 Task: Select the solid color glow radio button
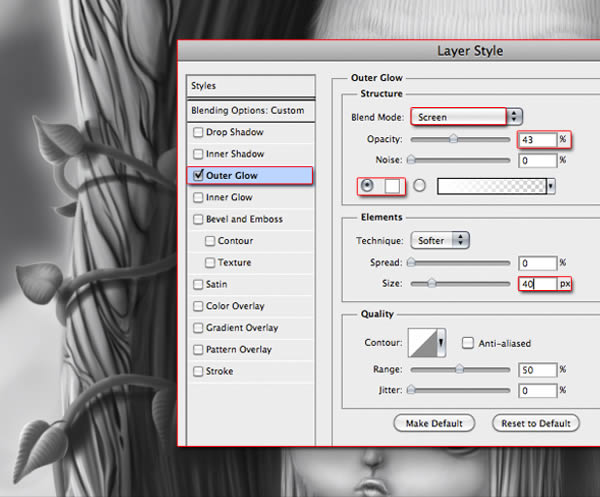(367, 186)
